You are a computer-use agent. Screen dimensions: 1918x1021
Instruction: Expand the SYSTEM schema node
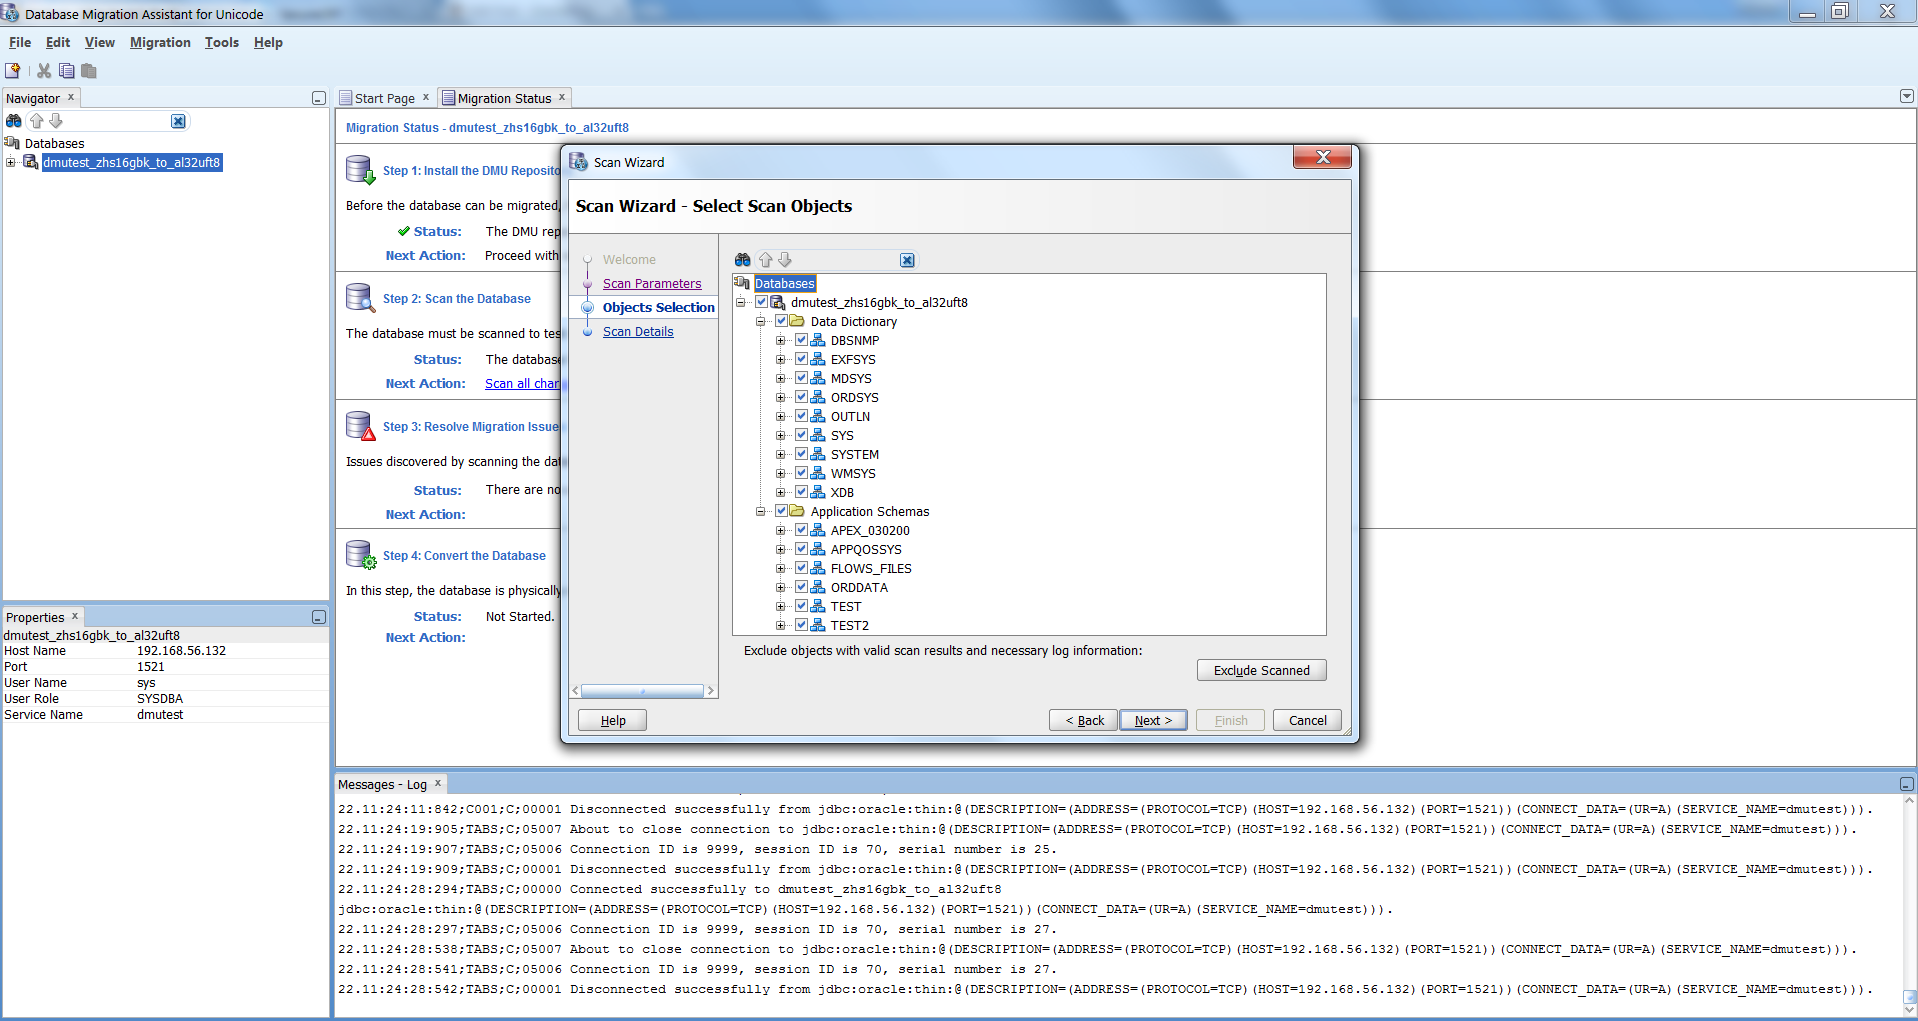pyautogui.click(x=781, y=454)
